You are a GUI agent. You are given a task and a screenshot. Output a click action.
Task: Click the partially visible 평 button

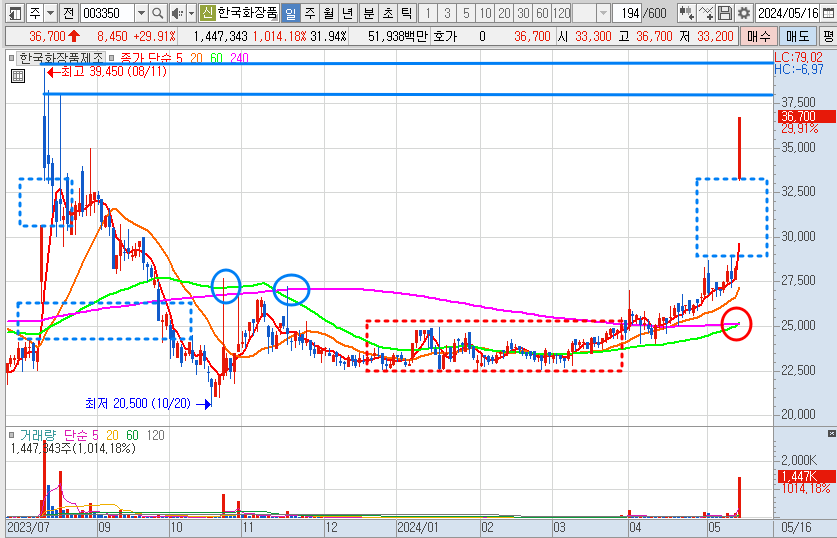(828, 36)
